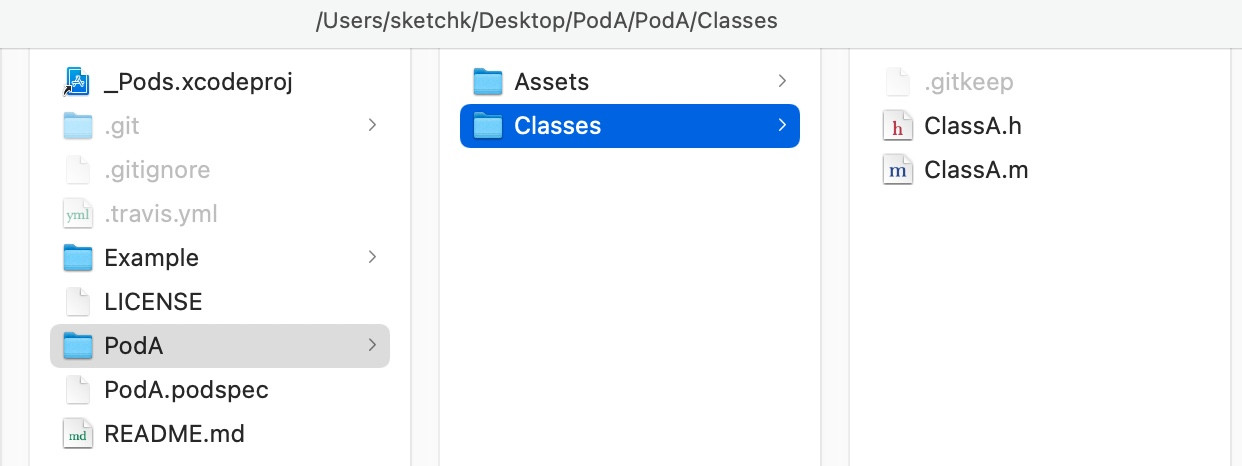Click the folder path in the title bar

546,20
